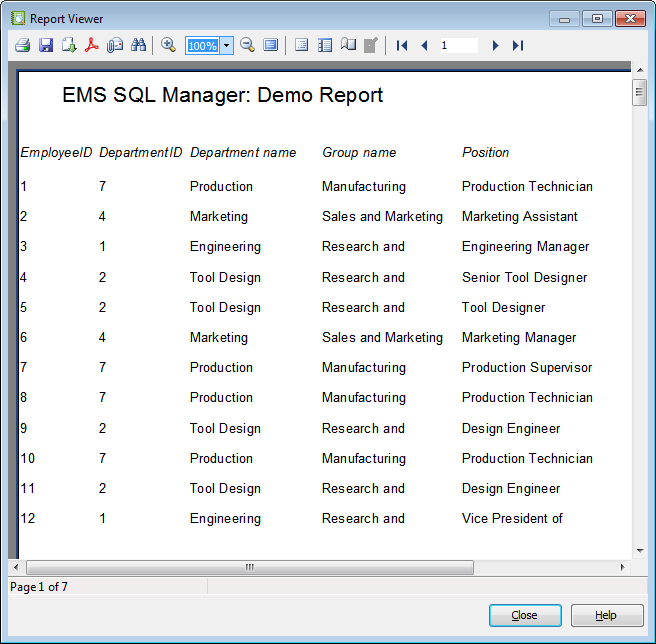Click the Save report floppy icon
656x644 pixels.
coord(46,45)
